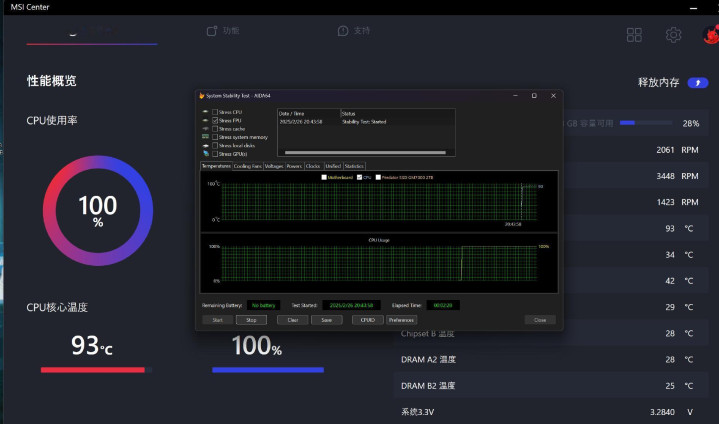Tick the Stress local disks checkbox

[215, 145]
